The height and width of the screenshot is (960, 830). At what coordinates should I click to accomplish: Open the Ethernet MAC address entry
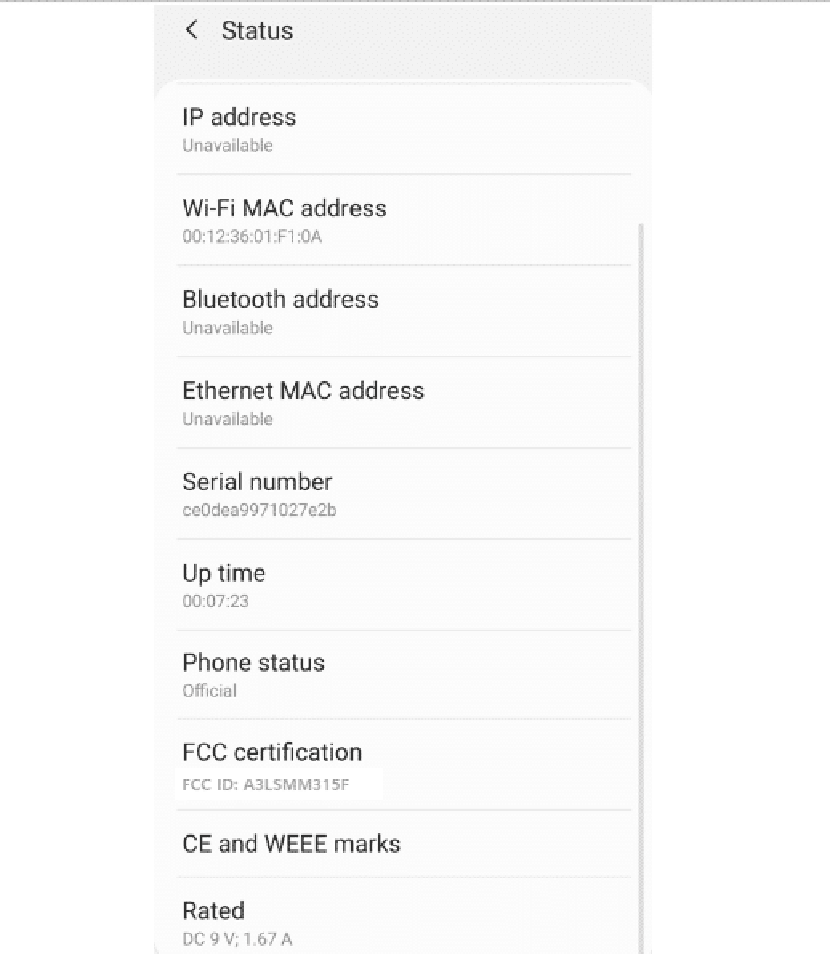click(x=403, y=403)
